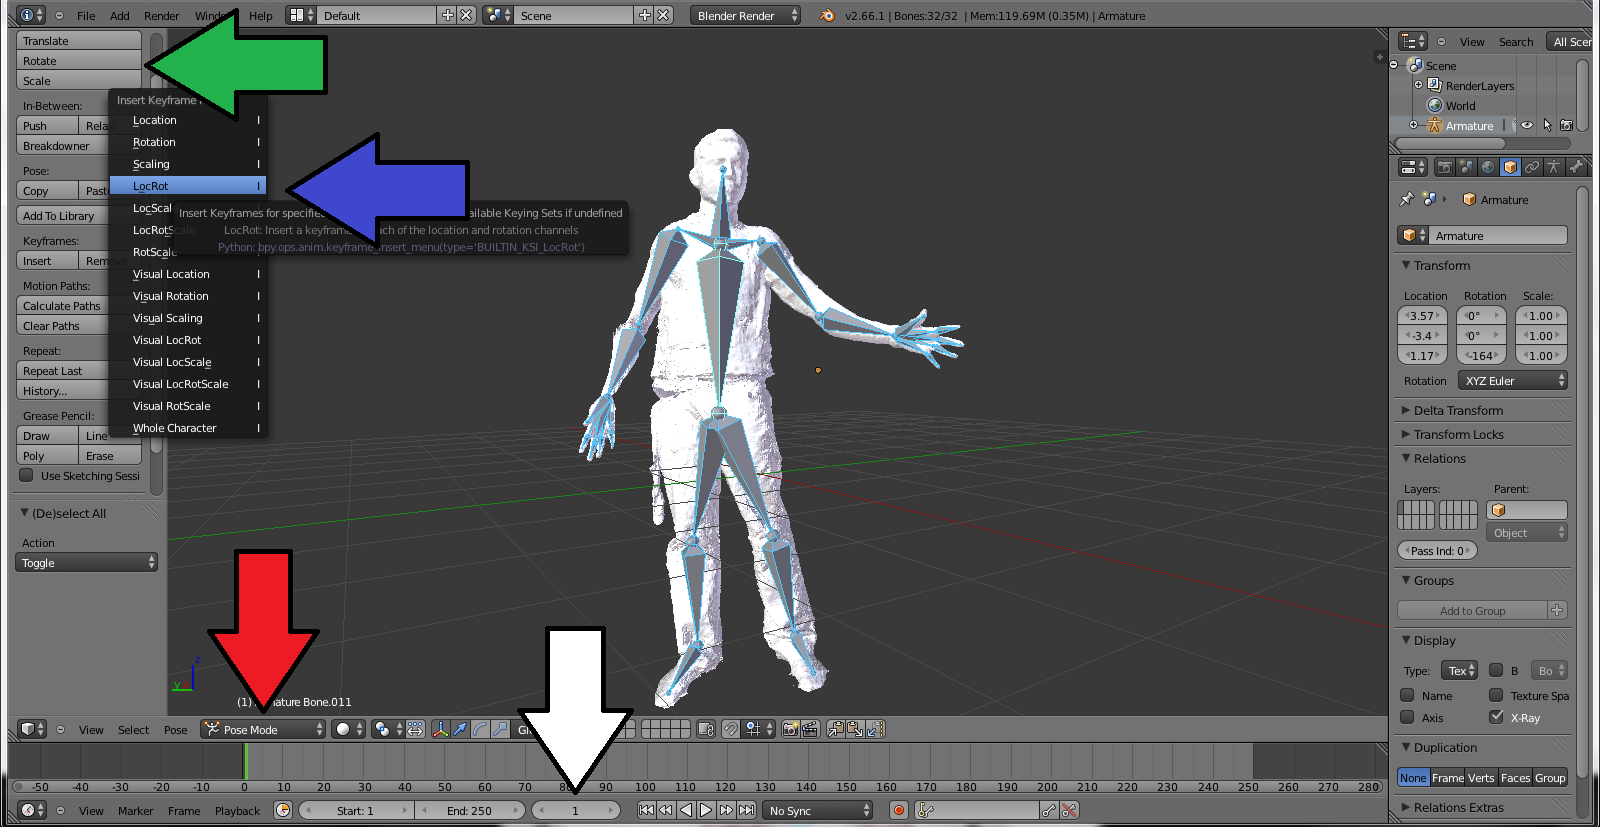Open the Scene properties tab icon
This screenshot has width=1600, height=827.
[x=1466, y=167]
